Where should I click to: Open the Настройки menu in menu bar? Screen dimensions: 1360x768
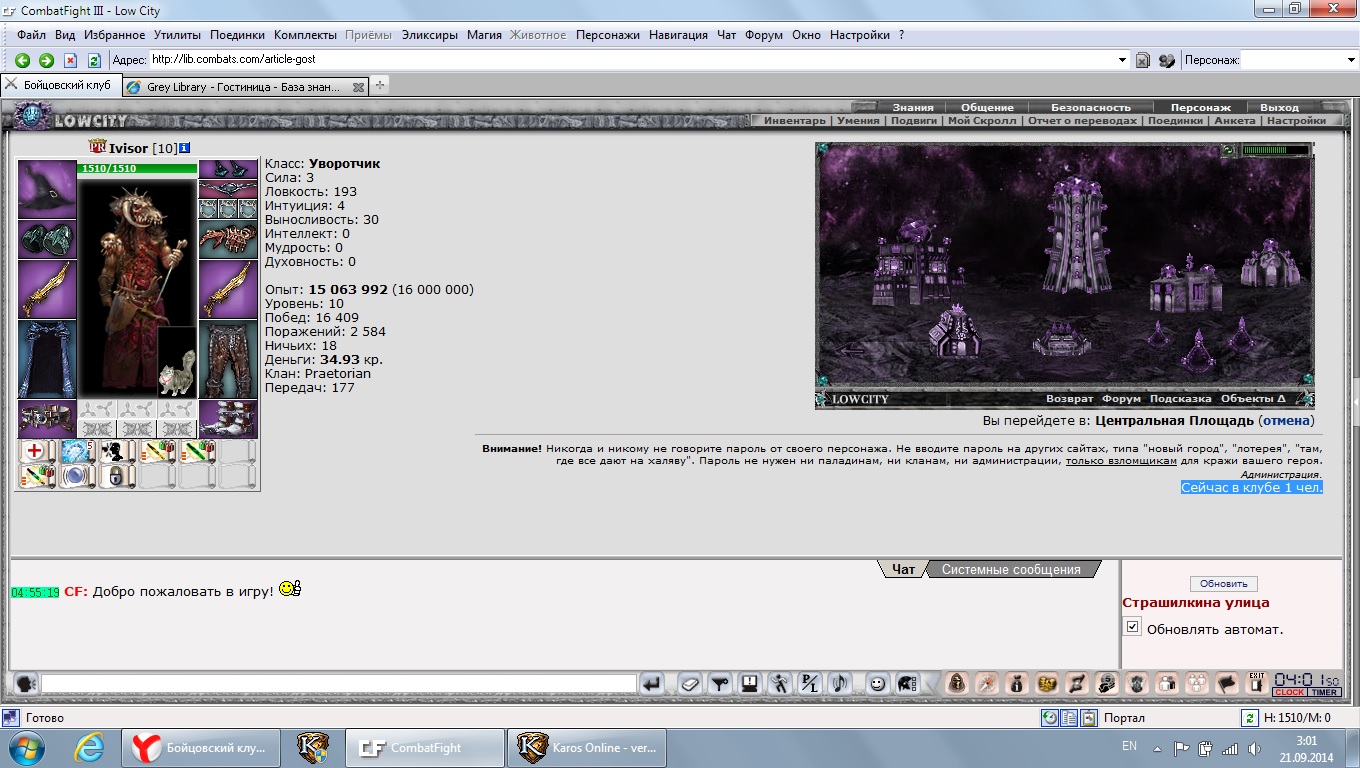pyautogui.click(x=860, y=35)
